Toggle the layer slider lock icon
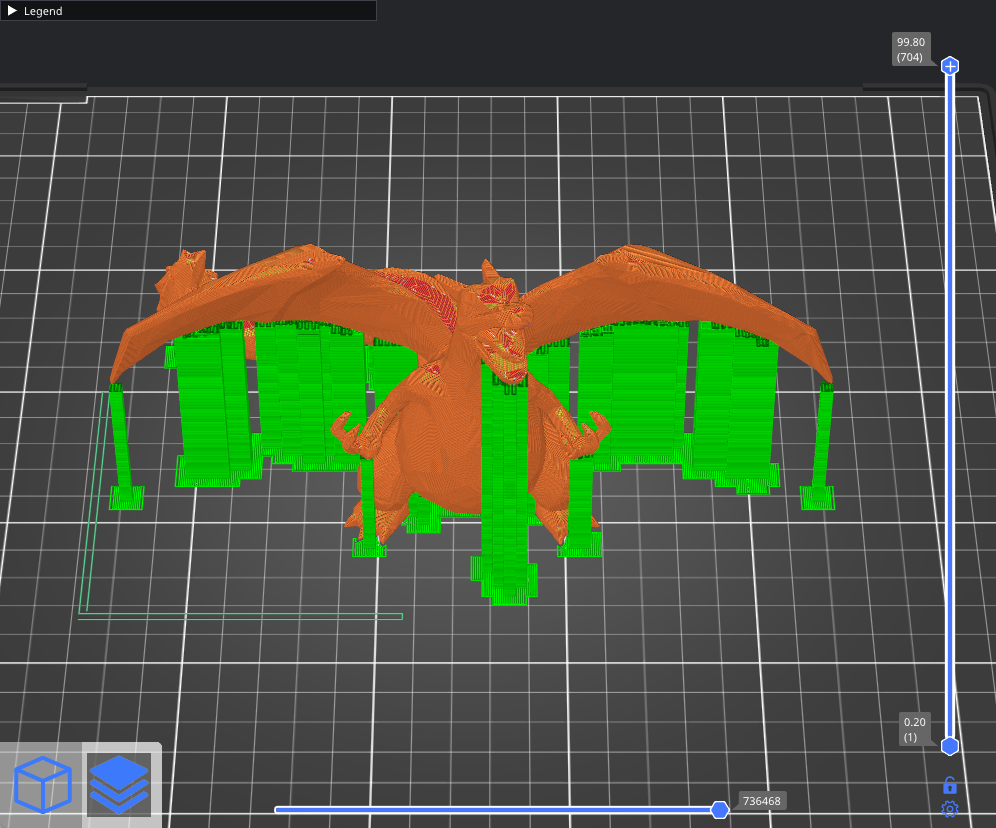 (950, 785)
